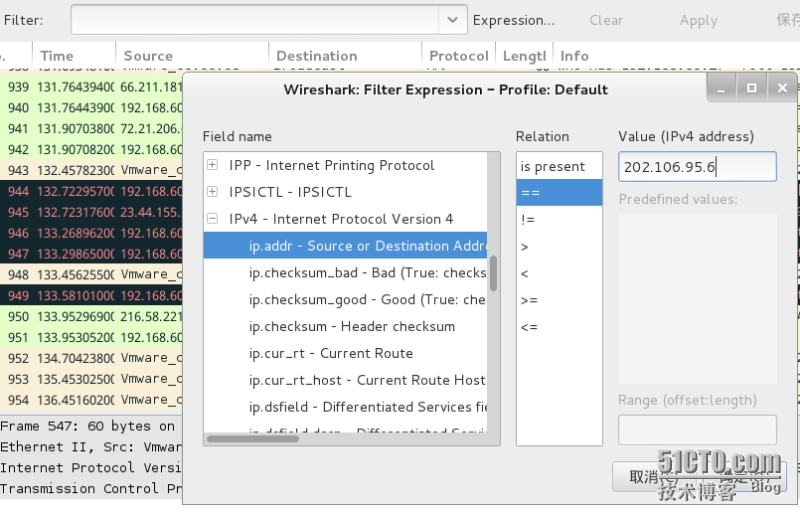Select packet 939 in packet list
800x520 pixels.
pyautogui.click(x=91, y=87)
